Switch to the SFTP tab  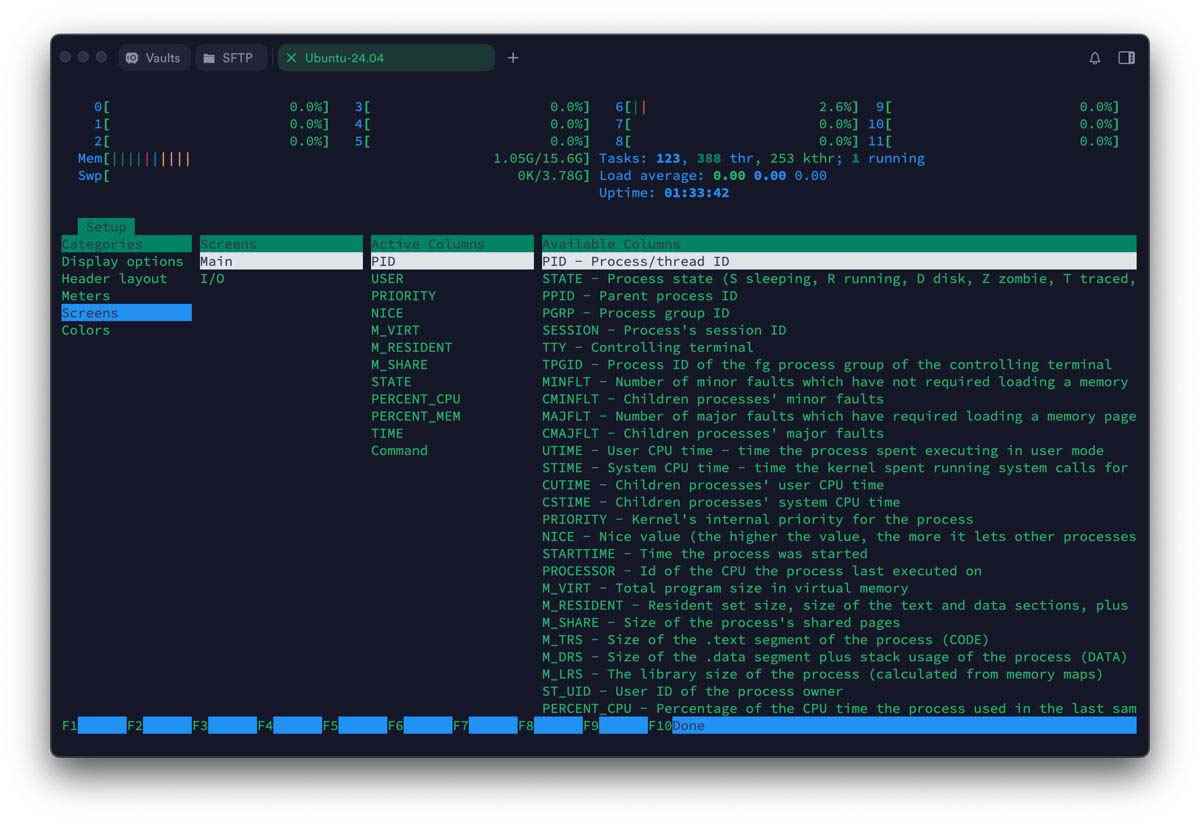click(229, 58)
